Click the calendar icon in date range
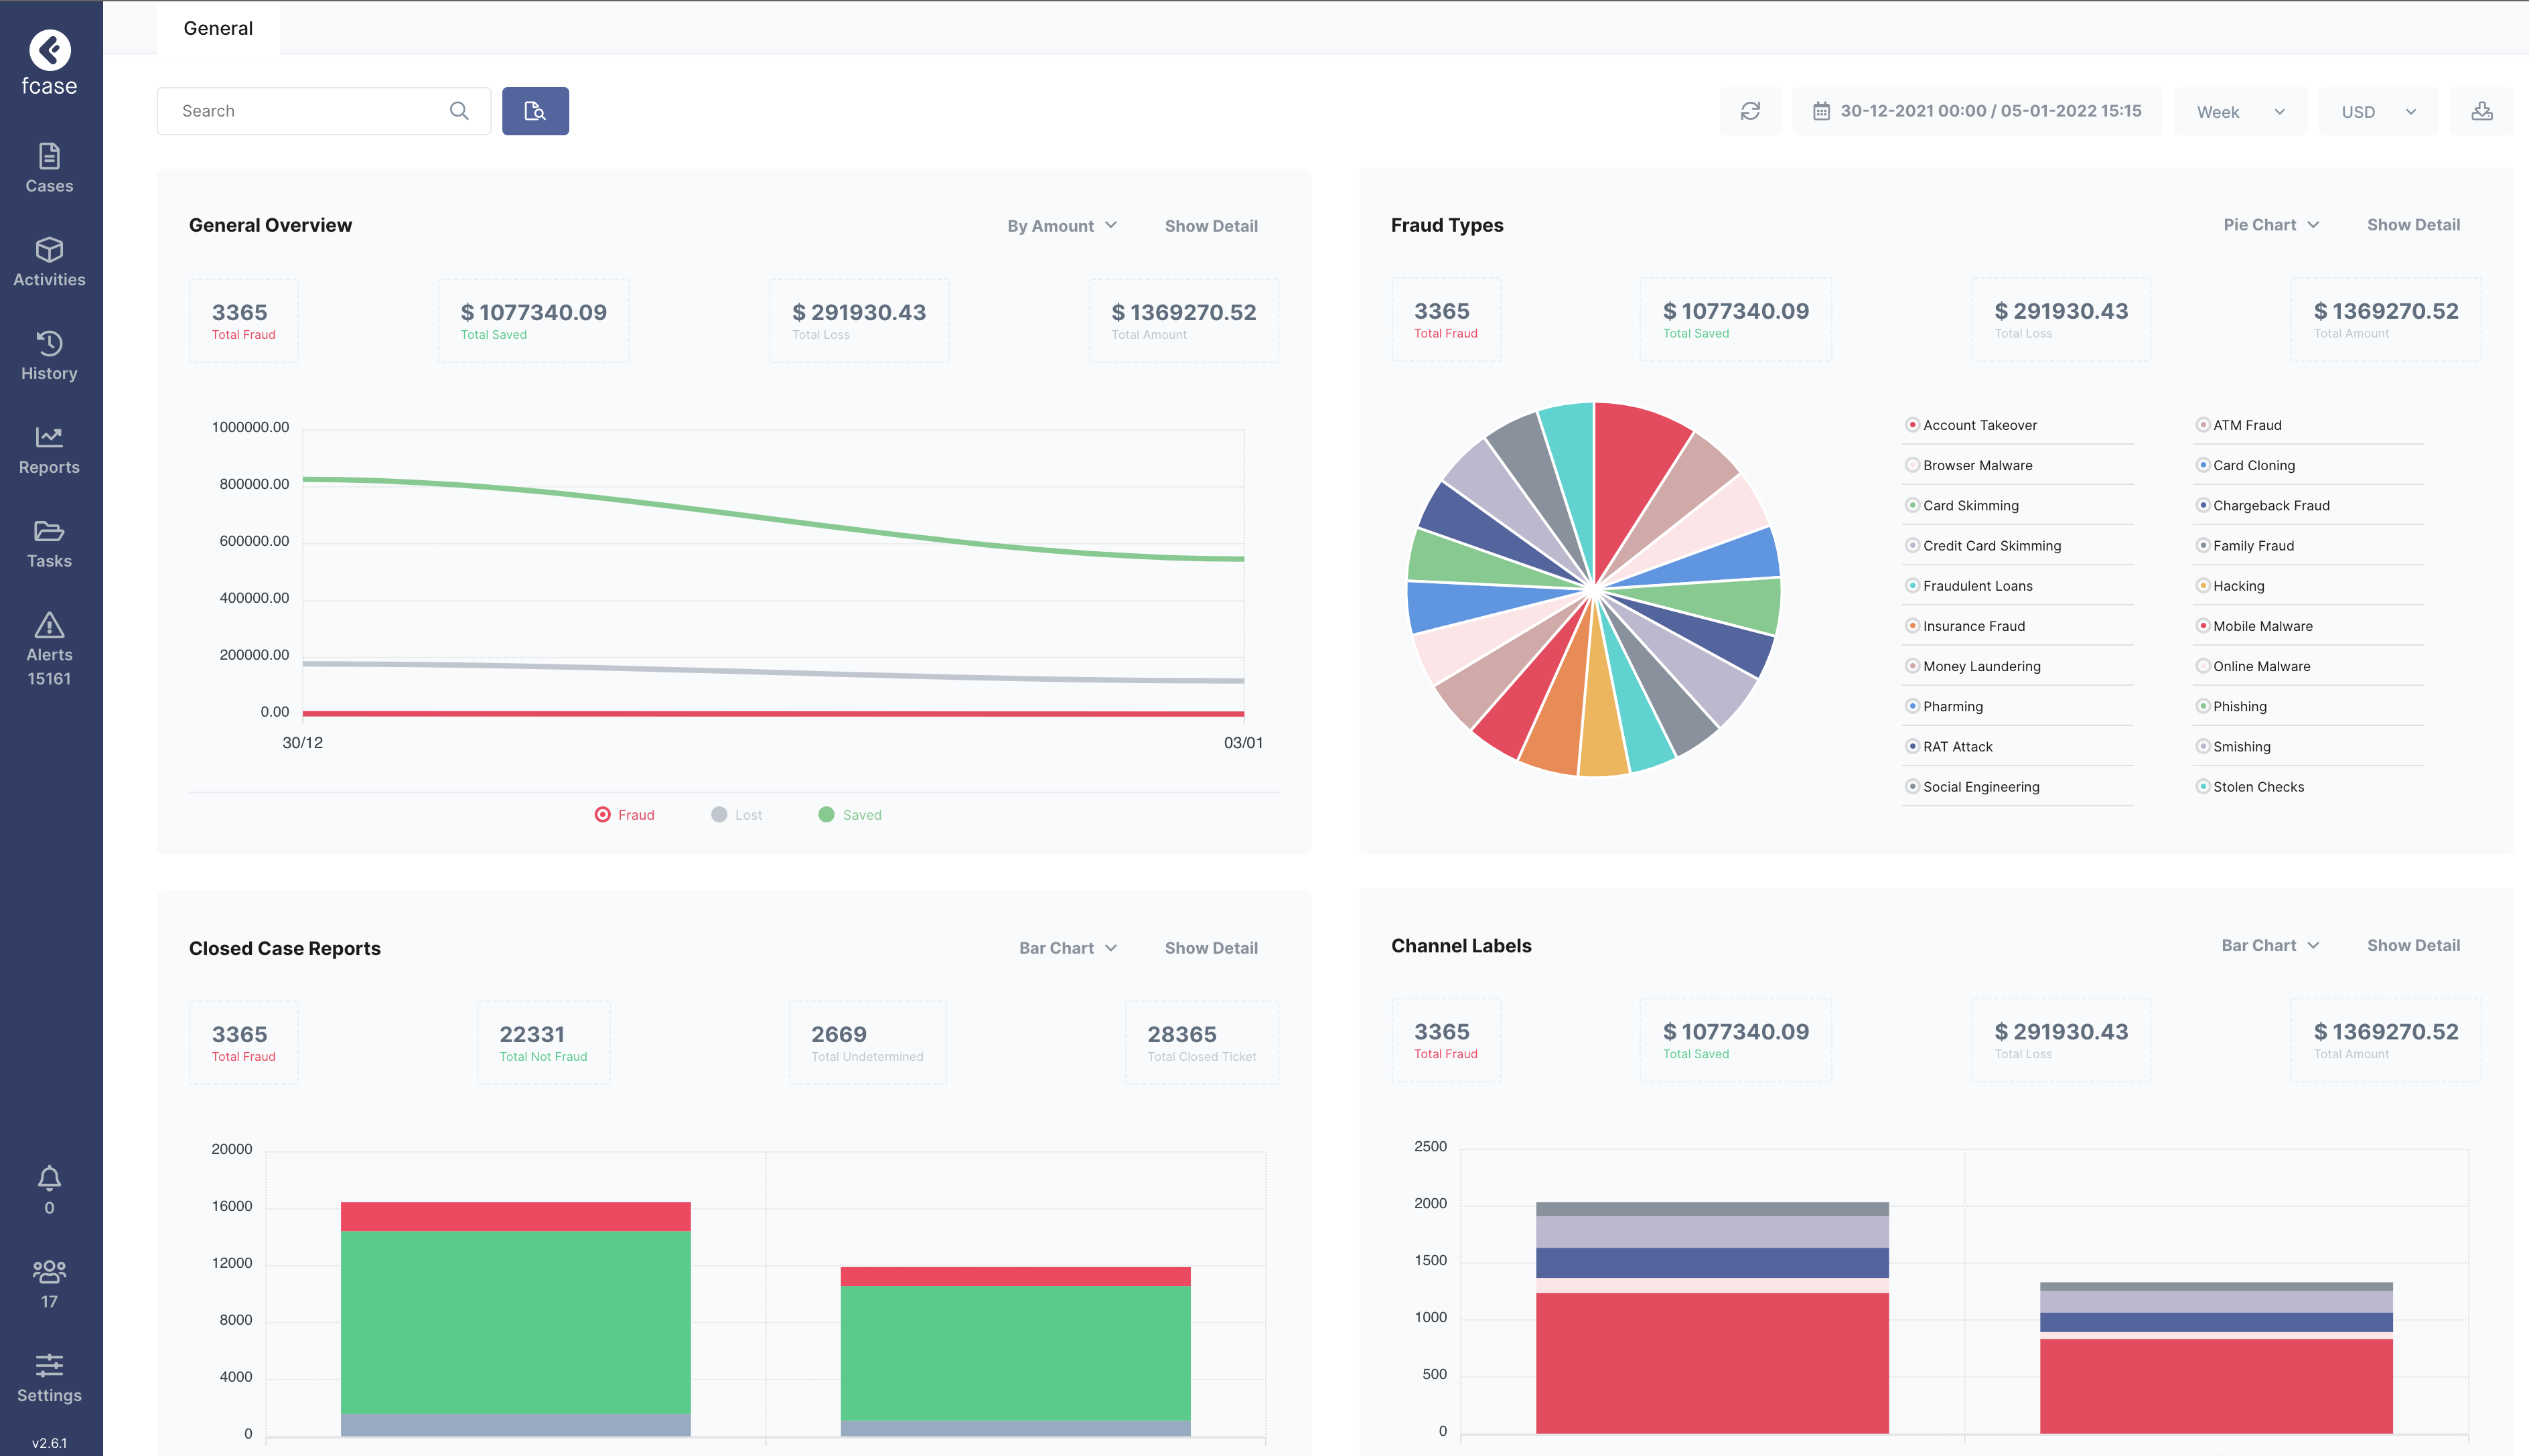The height and width of the screenshot is (1456, 2529). click(1822, 111)
